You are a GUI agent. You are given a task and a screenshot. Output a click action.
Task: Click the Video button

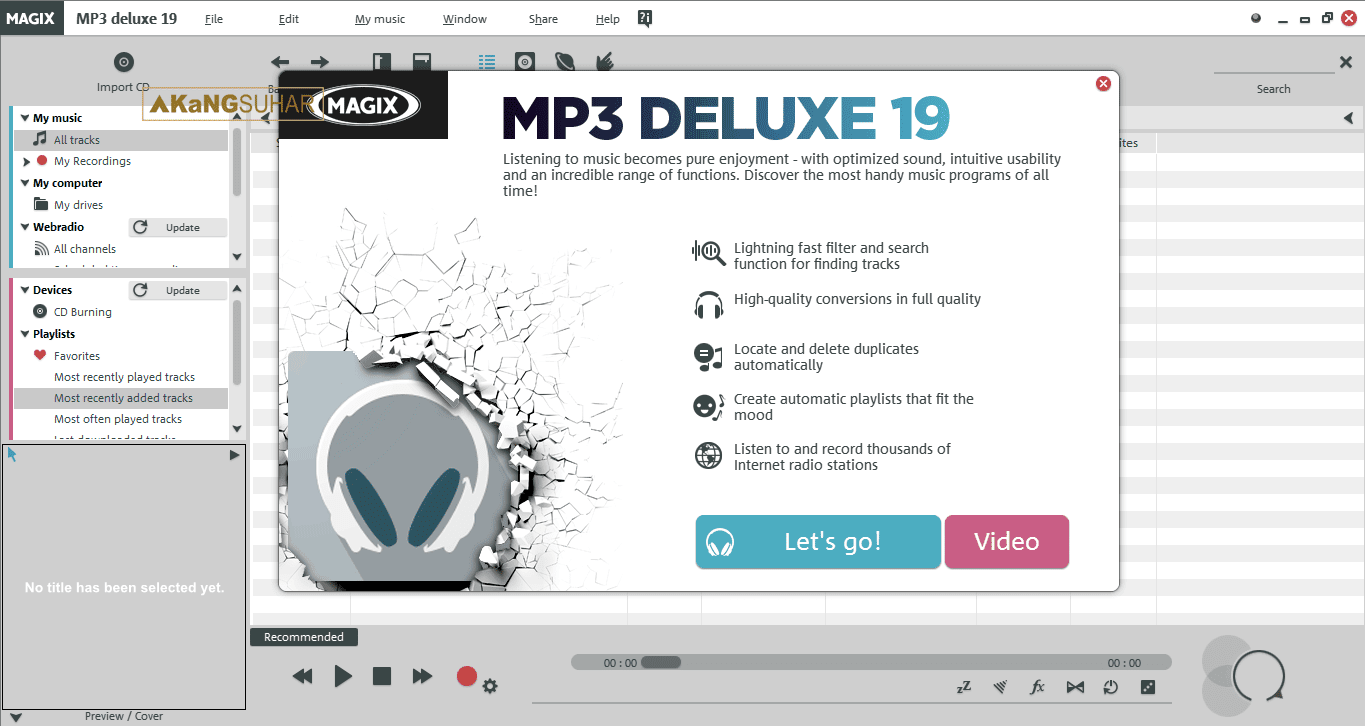pos(1007,542)
